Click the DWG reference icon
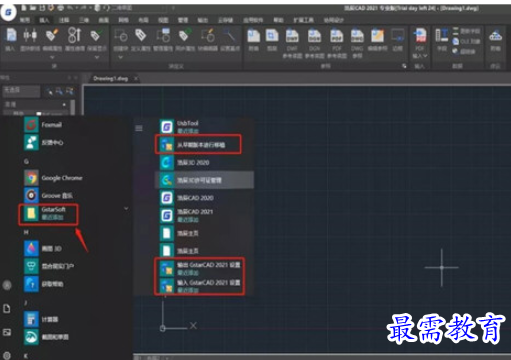The image size is (511, 360). click(x=357, y=36)
